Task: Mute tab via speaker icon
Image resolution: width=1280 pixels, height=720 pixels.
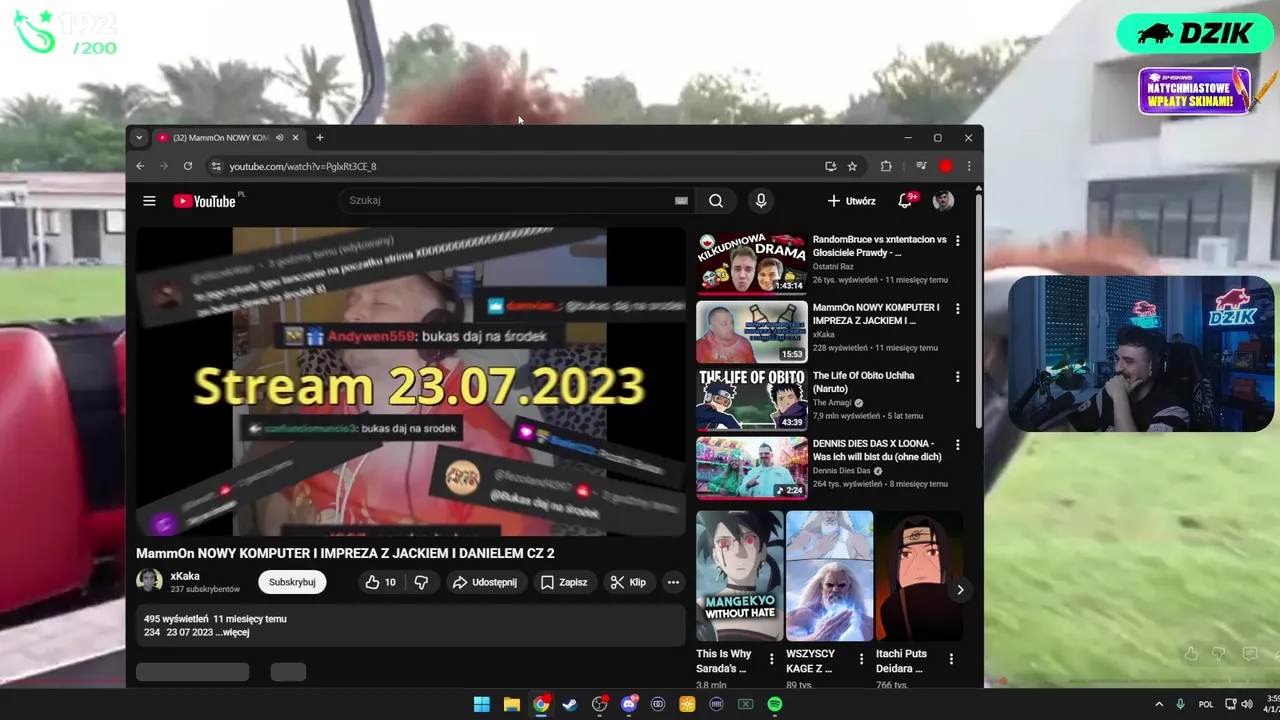Action: click(280, 138)
